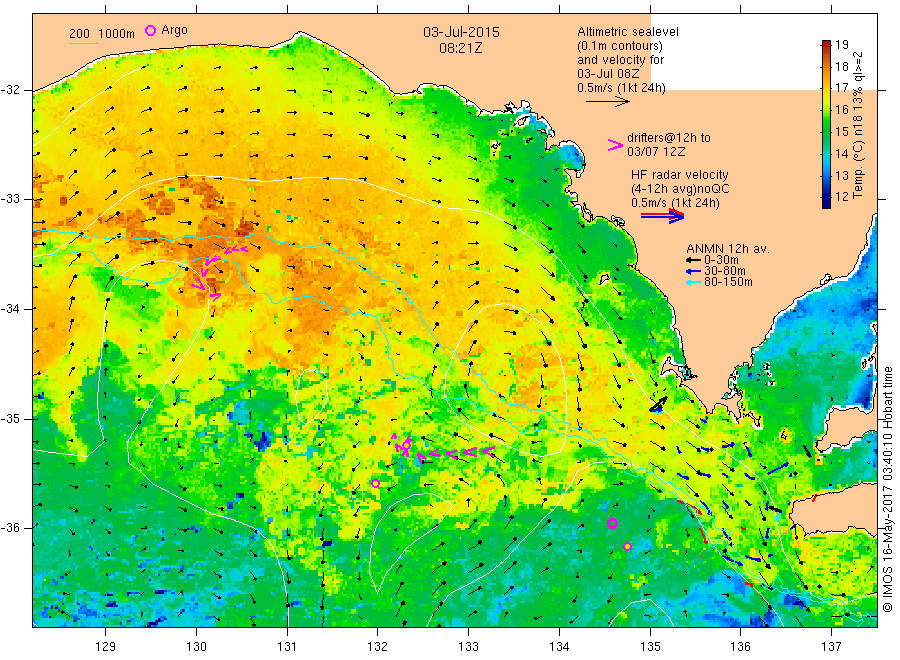Click the '0.5m/s (1kt 24h)' altimetry scale text
Viewport: 900px width, 660px height.
[622, 88]
